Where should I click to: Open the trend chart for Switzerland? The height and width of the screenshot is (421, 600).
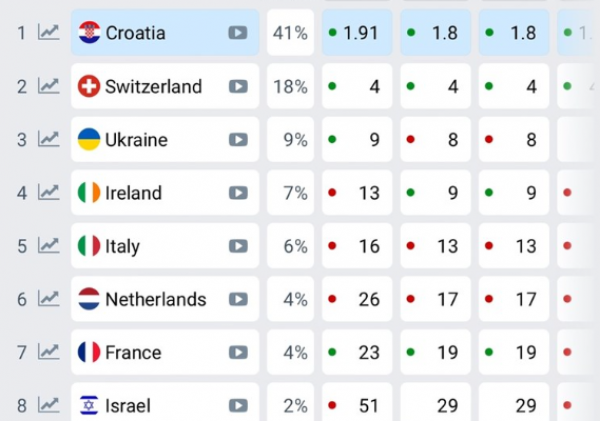(48, 86)
